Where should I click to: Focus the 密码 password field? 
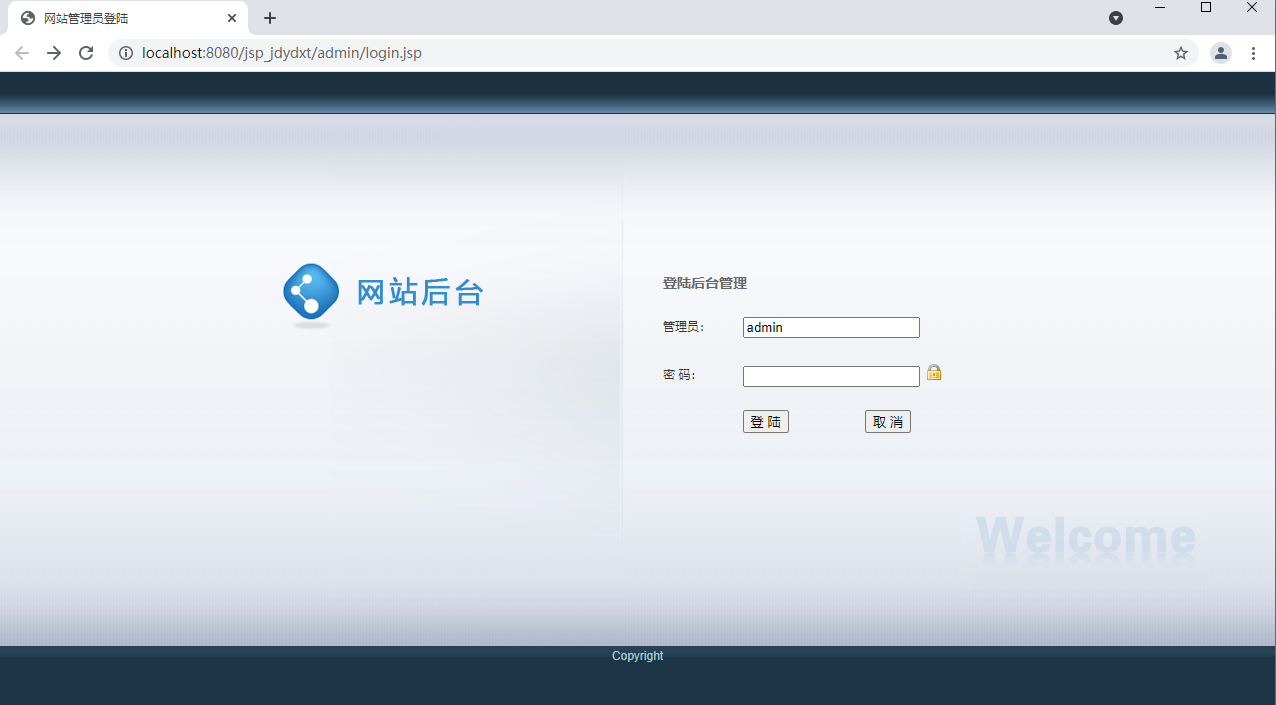831,376
